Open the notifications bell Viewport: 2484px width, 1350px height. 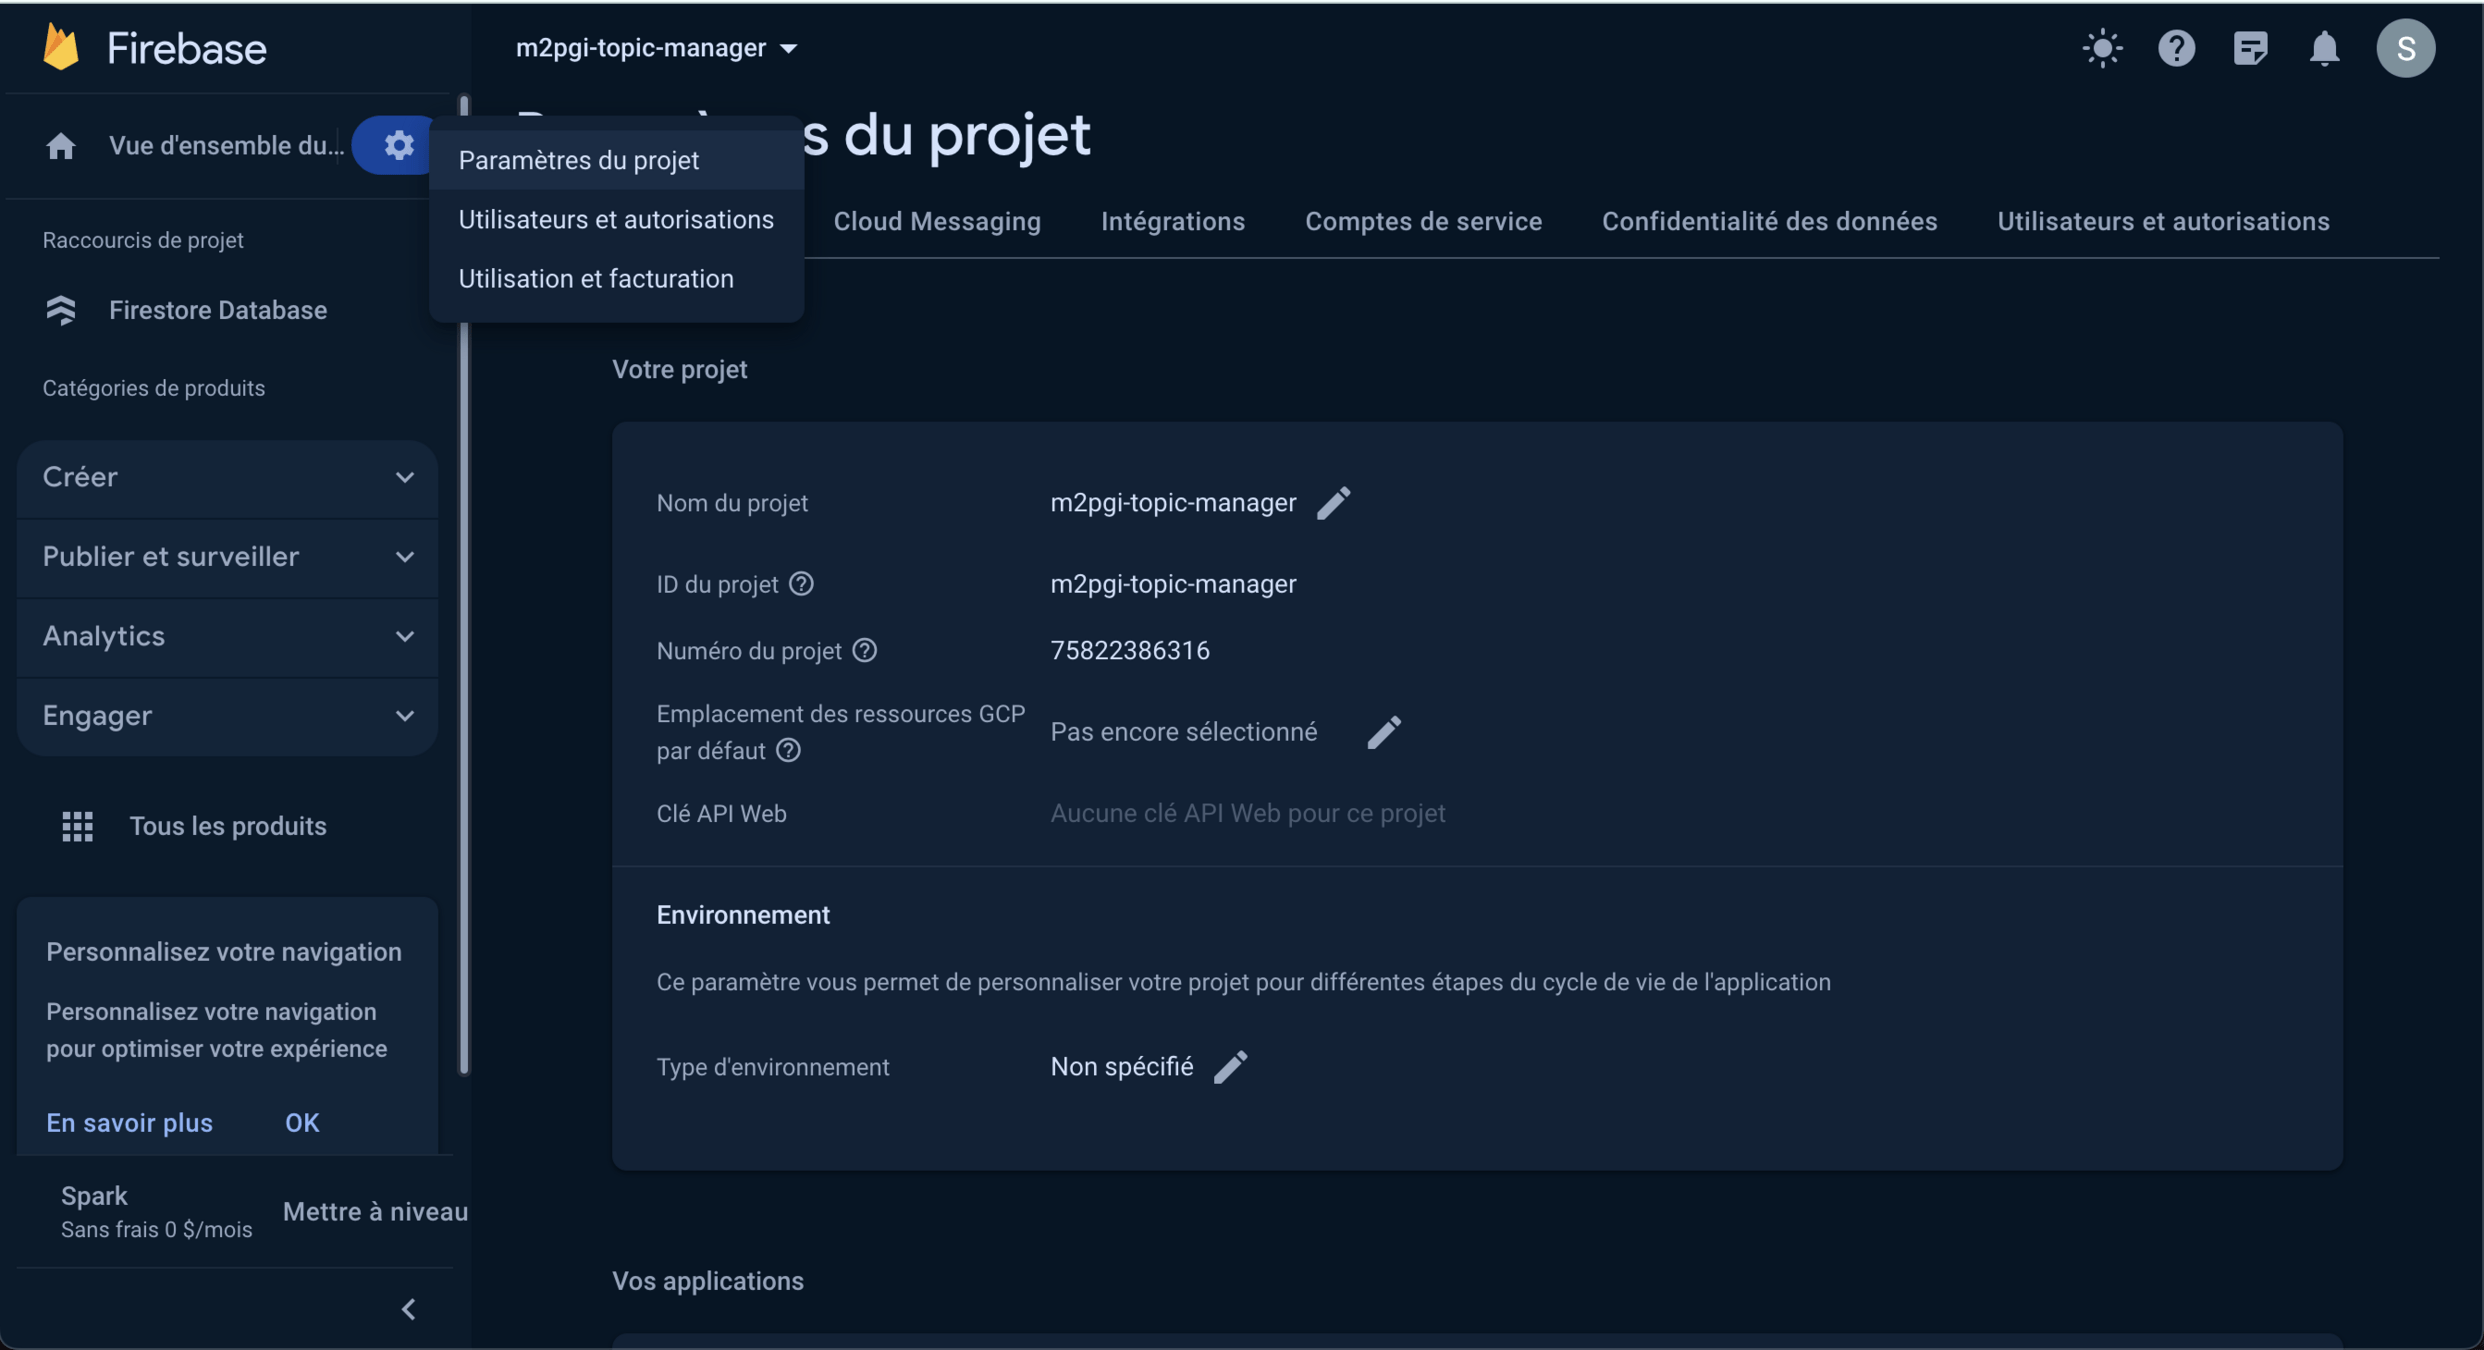[x=2324, y=48]
